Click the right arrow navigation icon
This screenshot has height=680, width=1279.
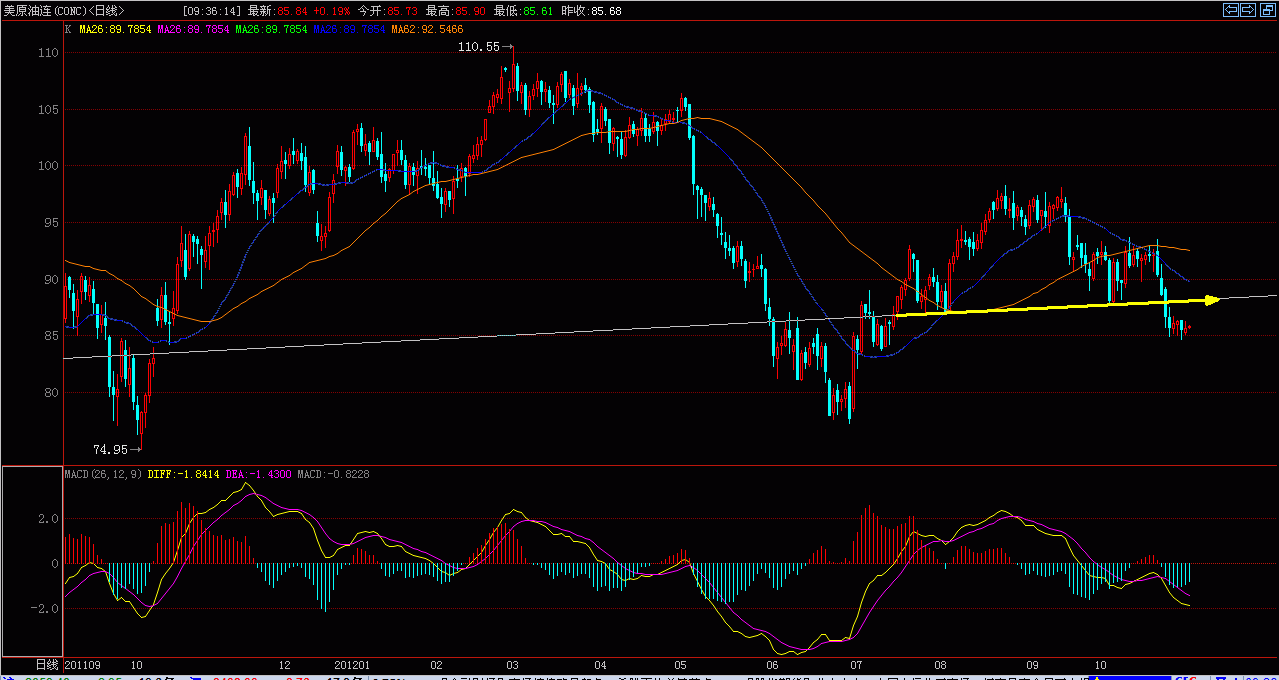(x=1248, y=10)
